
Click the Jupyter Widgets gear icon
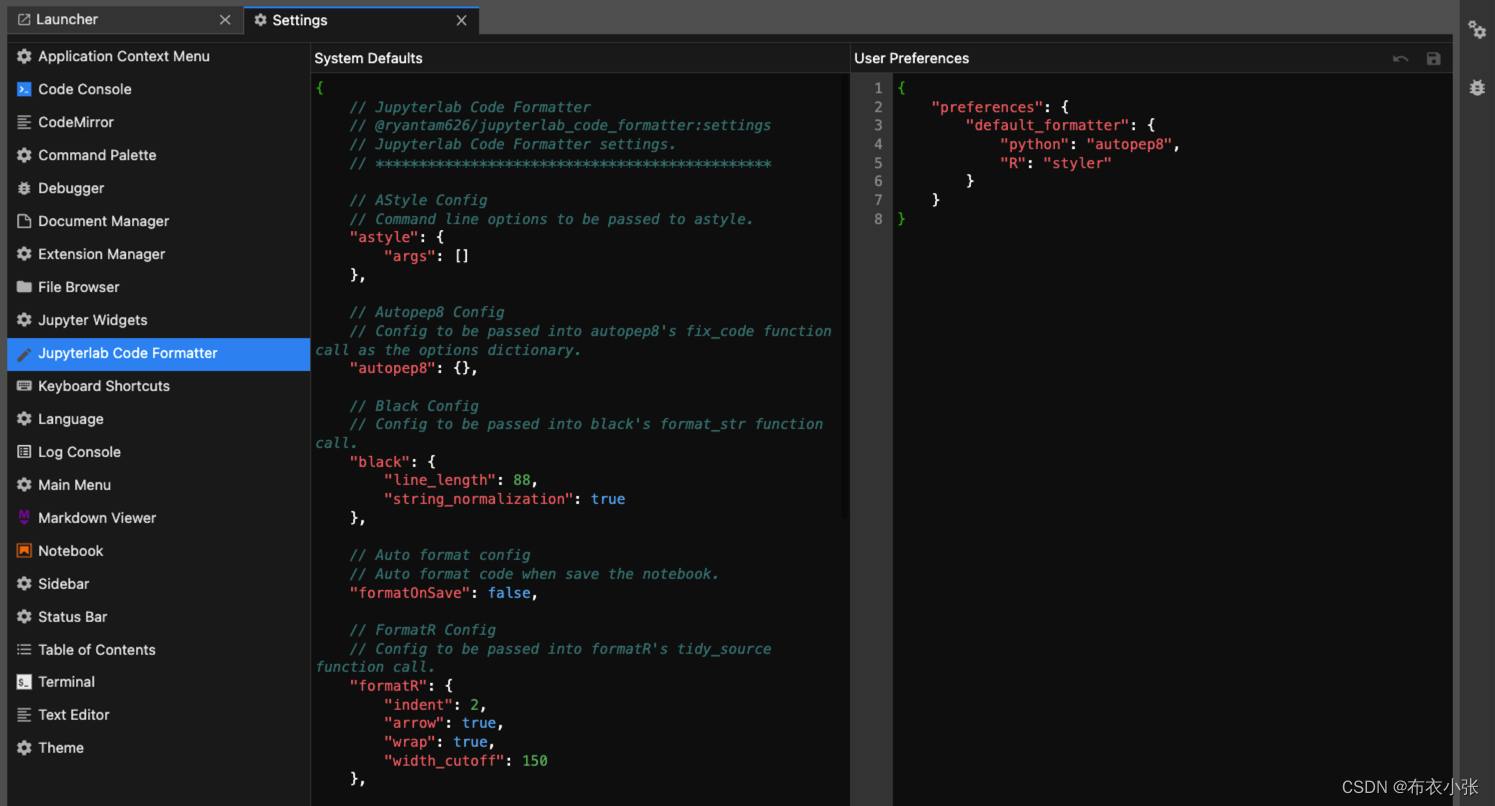point(24,321)
